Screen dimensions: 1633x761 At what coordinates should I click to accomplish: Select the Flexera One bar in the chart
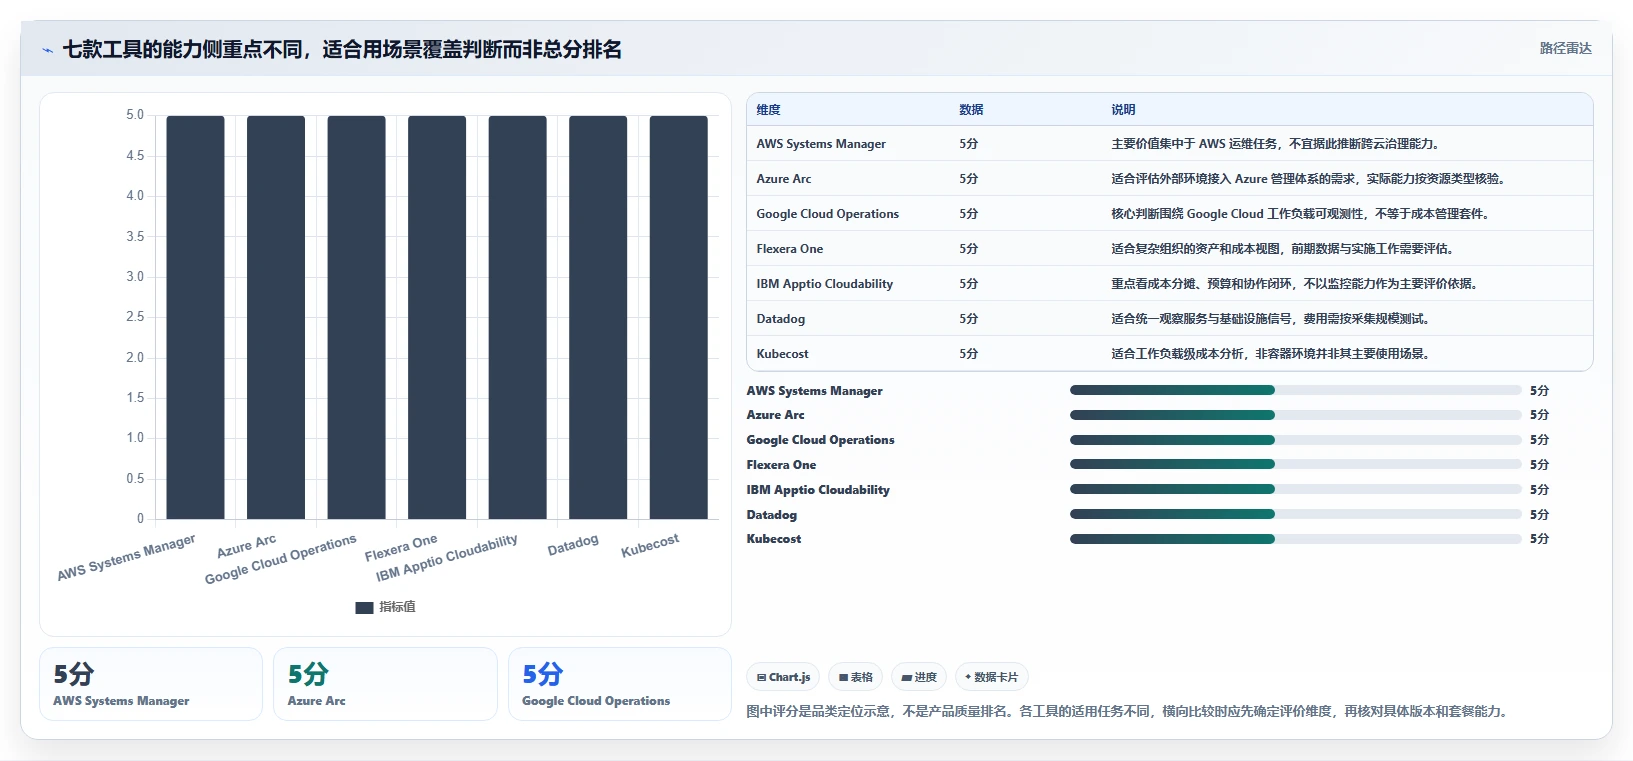click(x=437, y=317)
